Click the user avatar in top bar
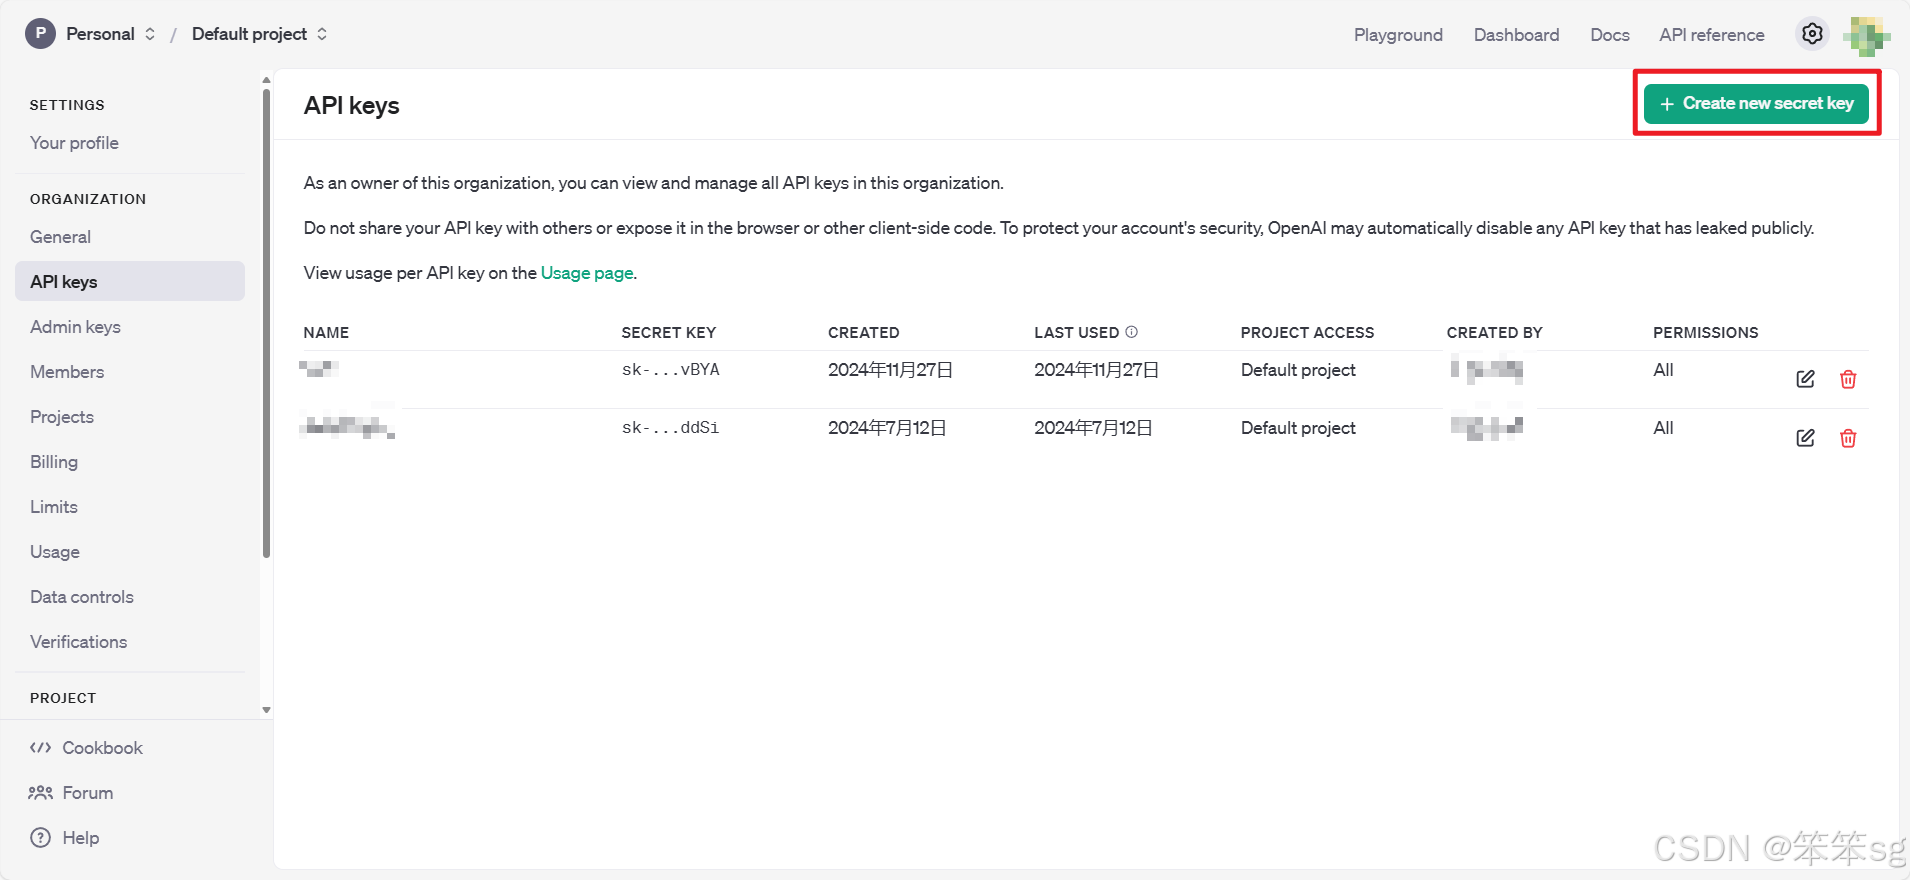1910x880 pixels. pos(1866,36)
